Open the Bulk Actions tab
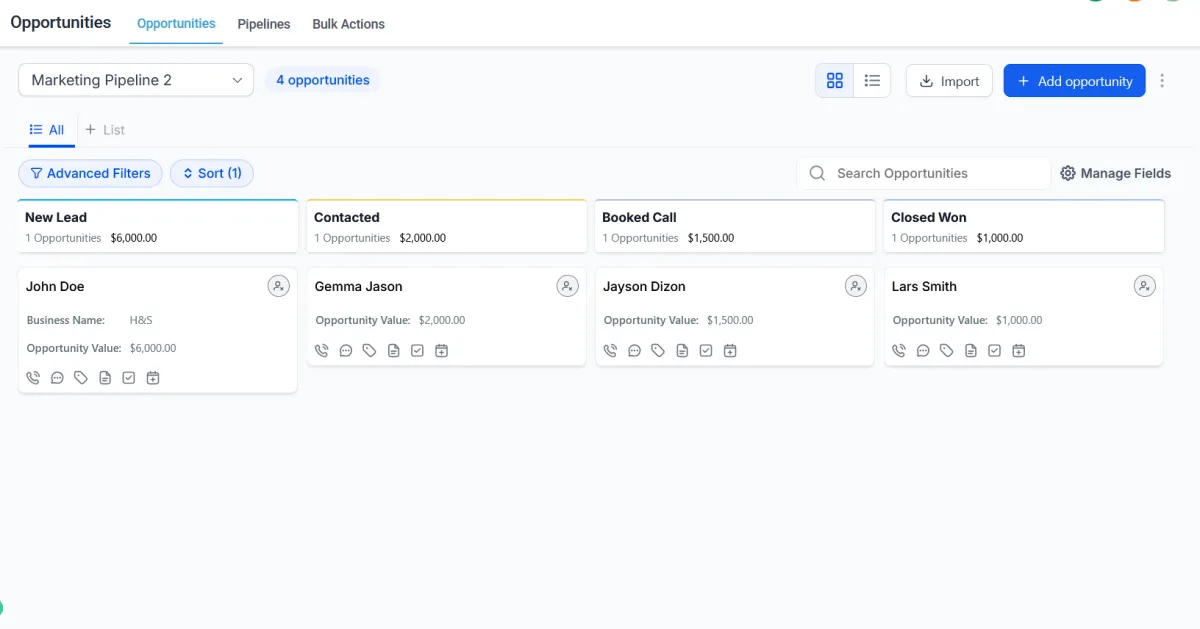 (348, 24)
